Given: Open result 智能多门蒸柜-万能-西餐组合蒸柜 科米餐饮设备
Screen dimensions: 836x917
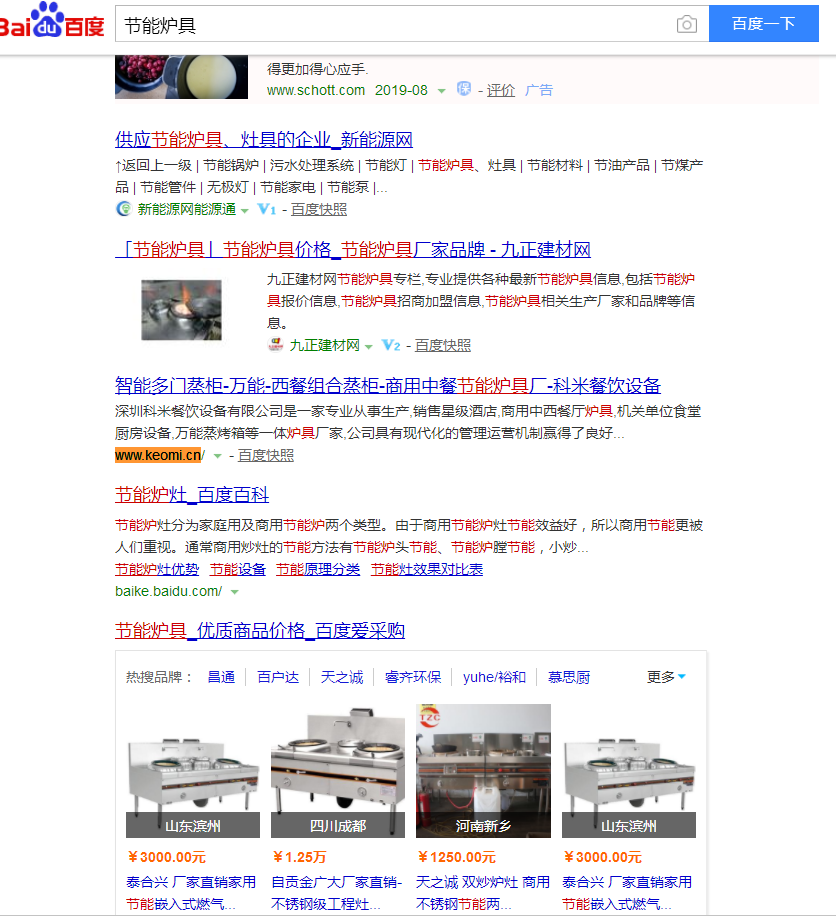Looking at the screenshot, I should tap(388, 386).
